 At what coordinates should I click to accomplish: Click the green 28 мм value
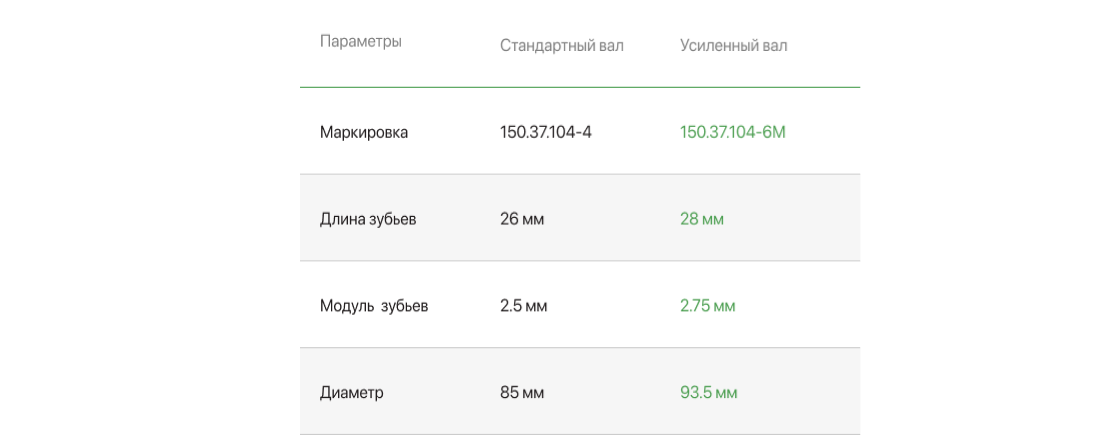(701, 219)
